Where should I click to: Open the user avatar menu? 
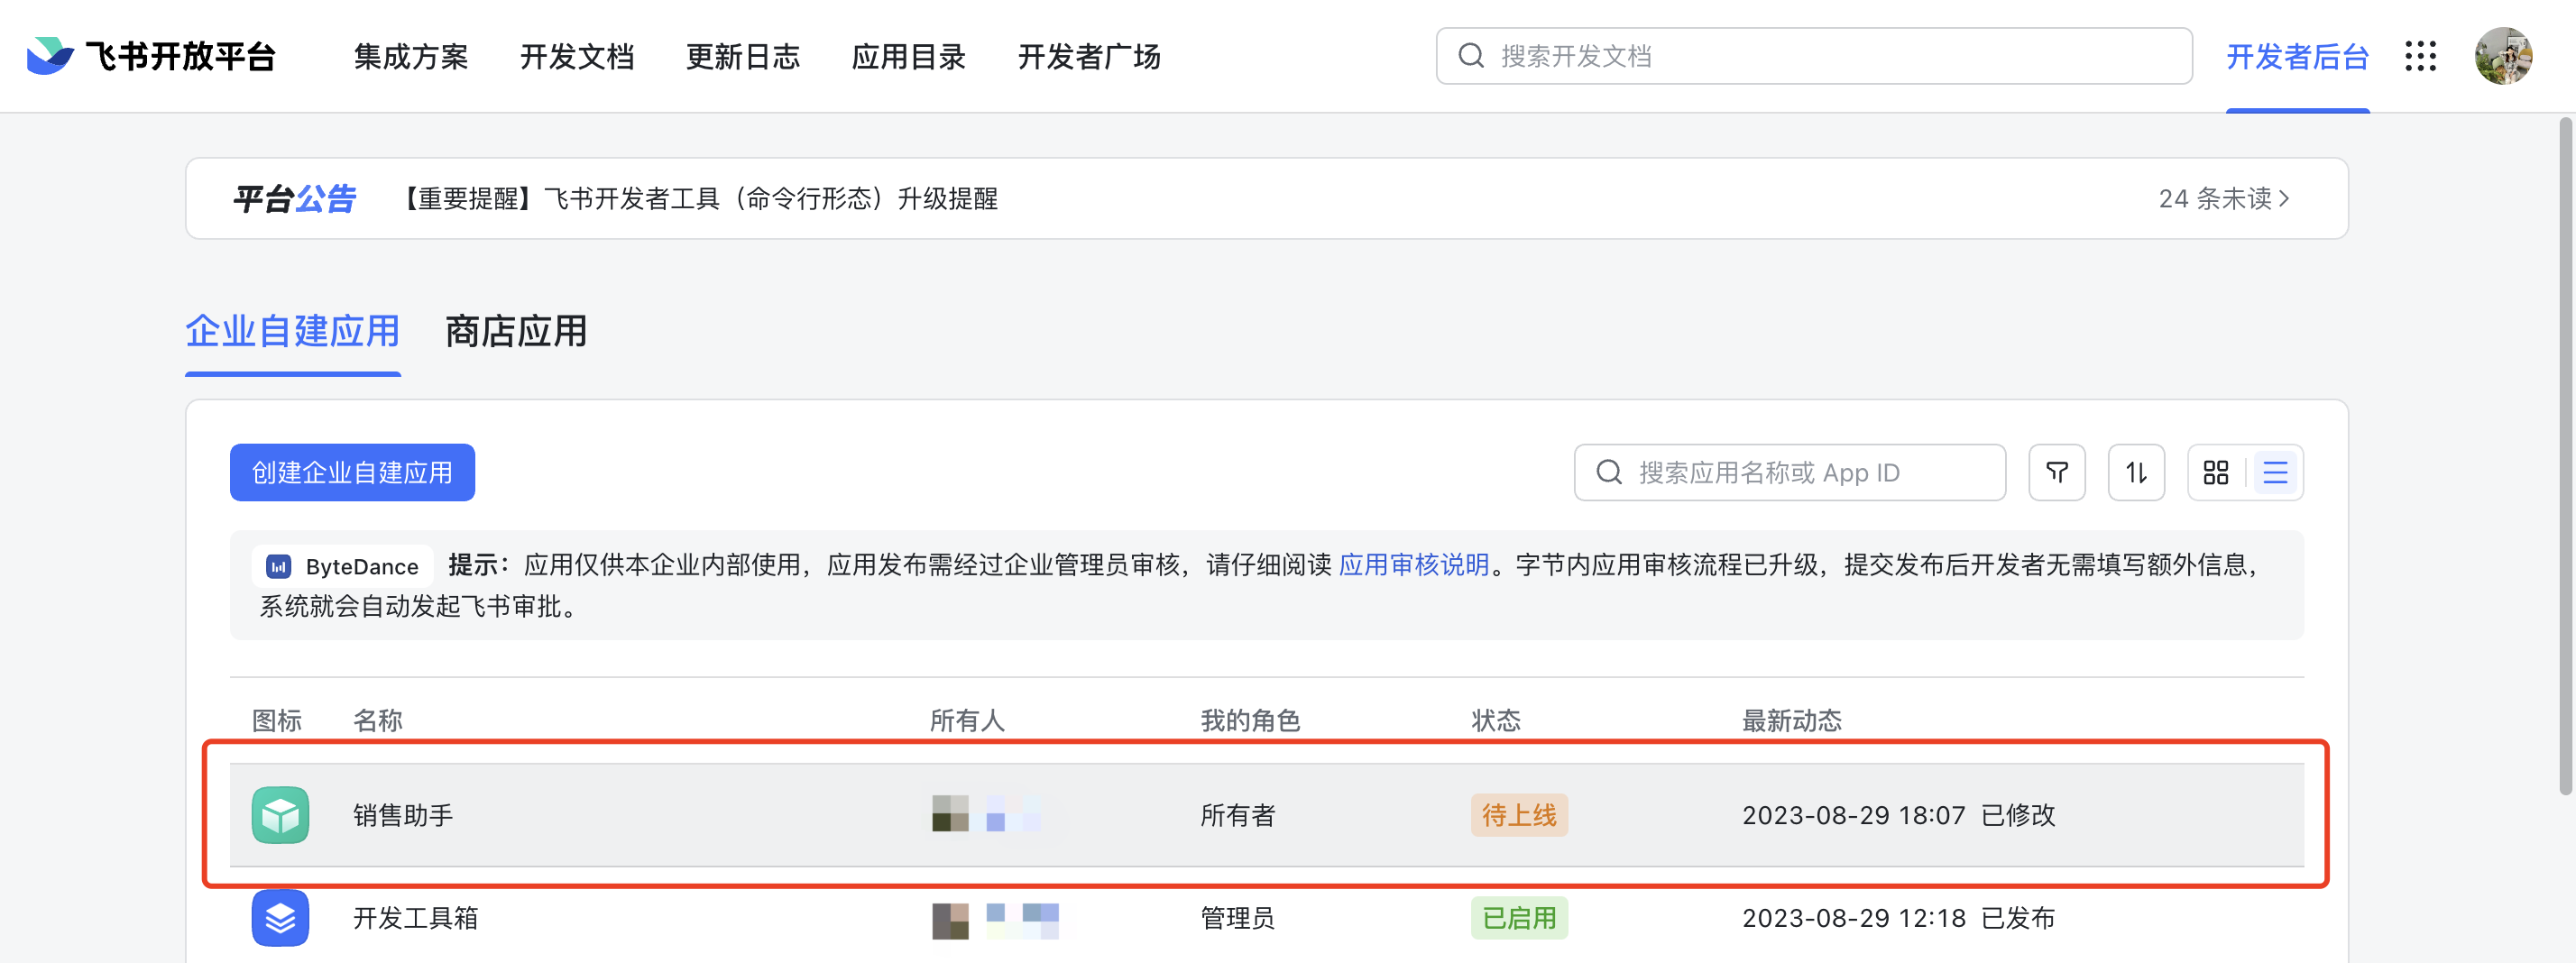coord(2503,56)
